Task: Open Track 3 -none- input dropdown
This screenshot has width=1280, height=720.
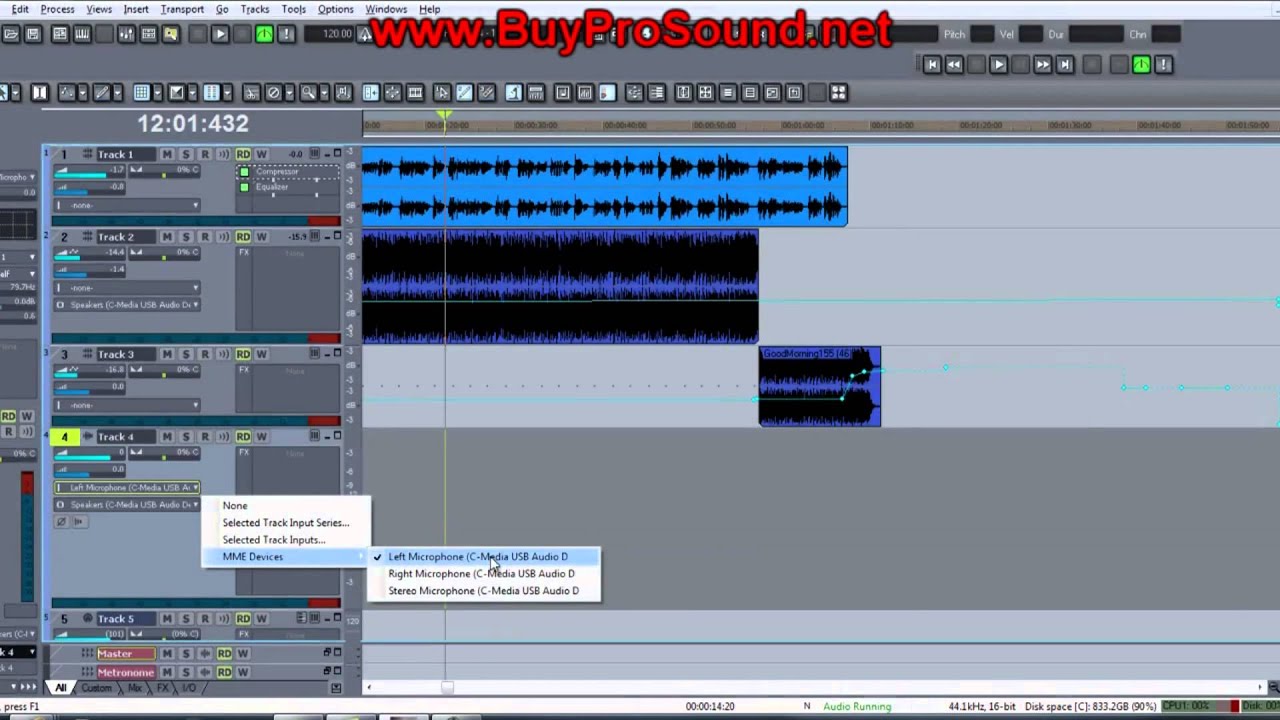Action: click(127, 405)
